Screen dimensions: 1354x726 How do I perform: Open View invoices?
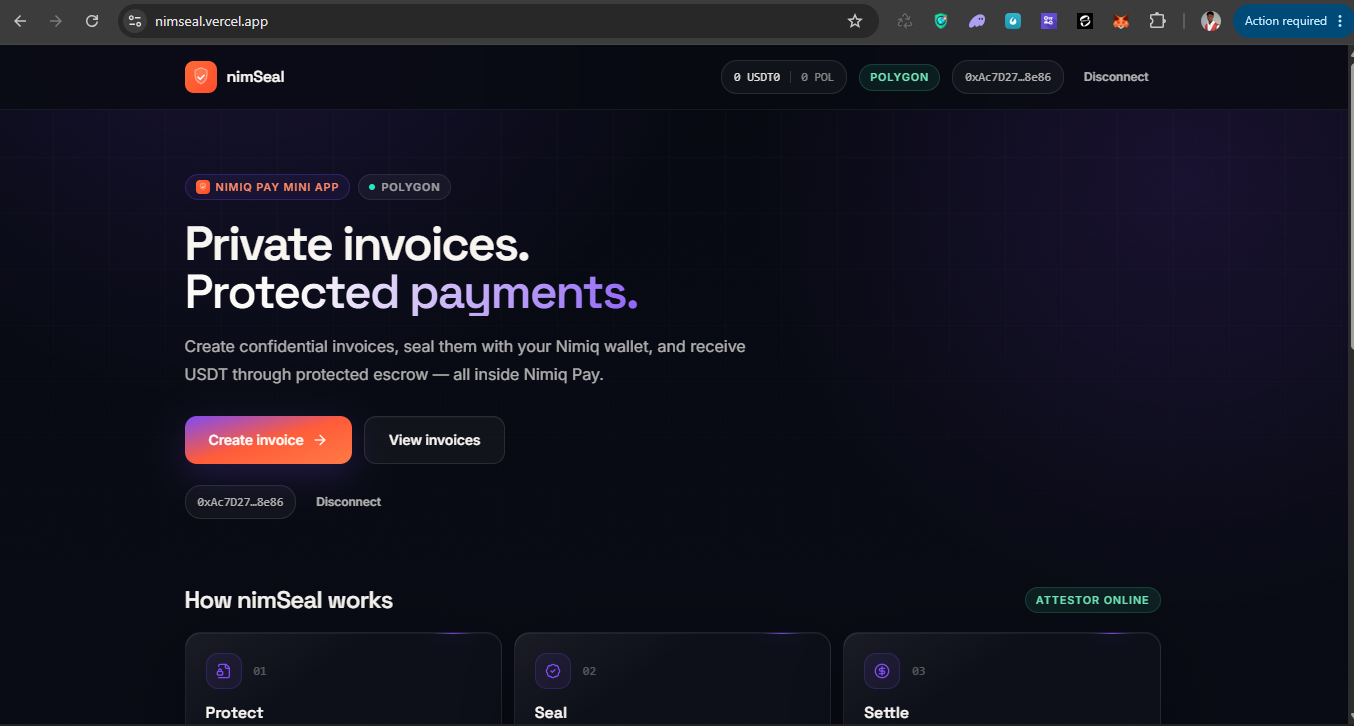434,440
